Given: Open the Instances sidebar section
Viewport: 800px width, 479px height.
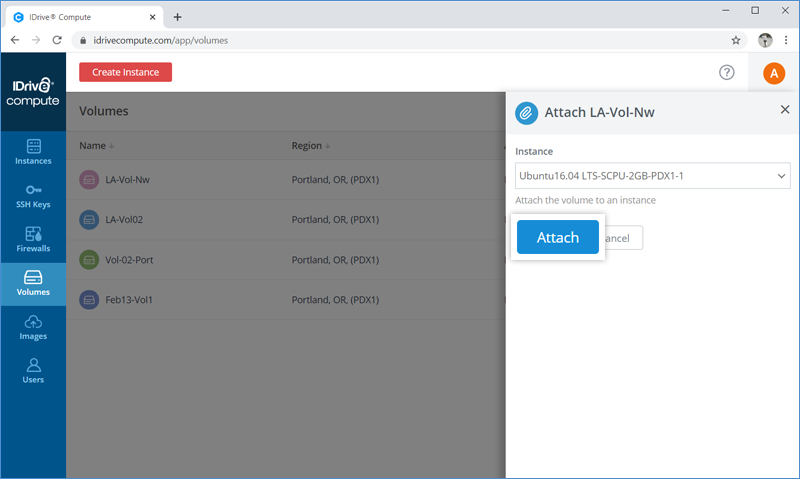Looking at the screenshot, I should (x=33, y=152).
